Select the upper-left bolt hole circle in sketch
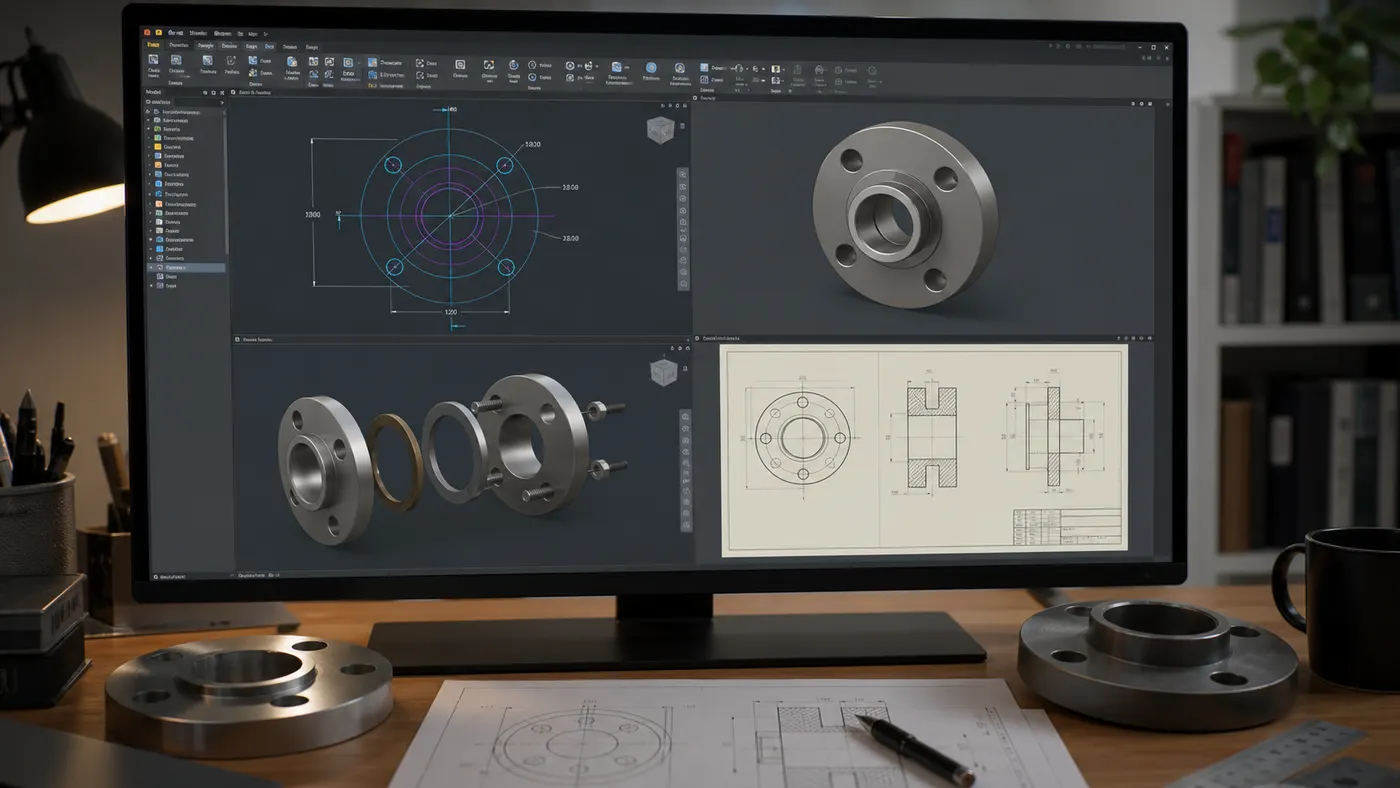The width and height of the screenshot is (1400, 788). pos(393,165)
